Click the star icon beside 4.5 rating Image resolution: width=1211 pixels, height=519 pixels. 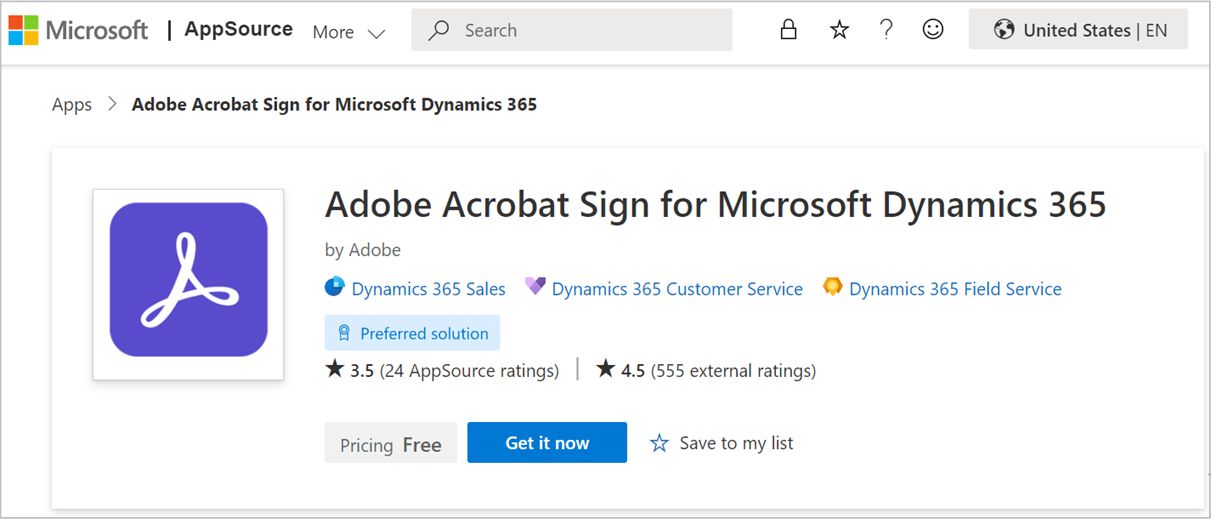click(x=606, y=369)
